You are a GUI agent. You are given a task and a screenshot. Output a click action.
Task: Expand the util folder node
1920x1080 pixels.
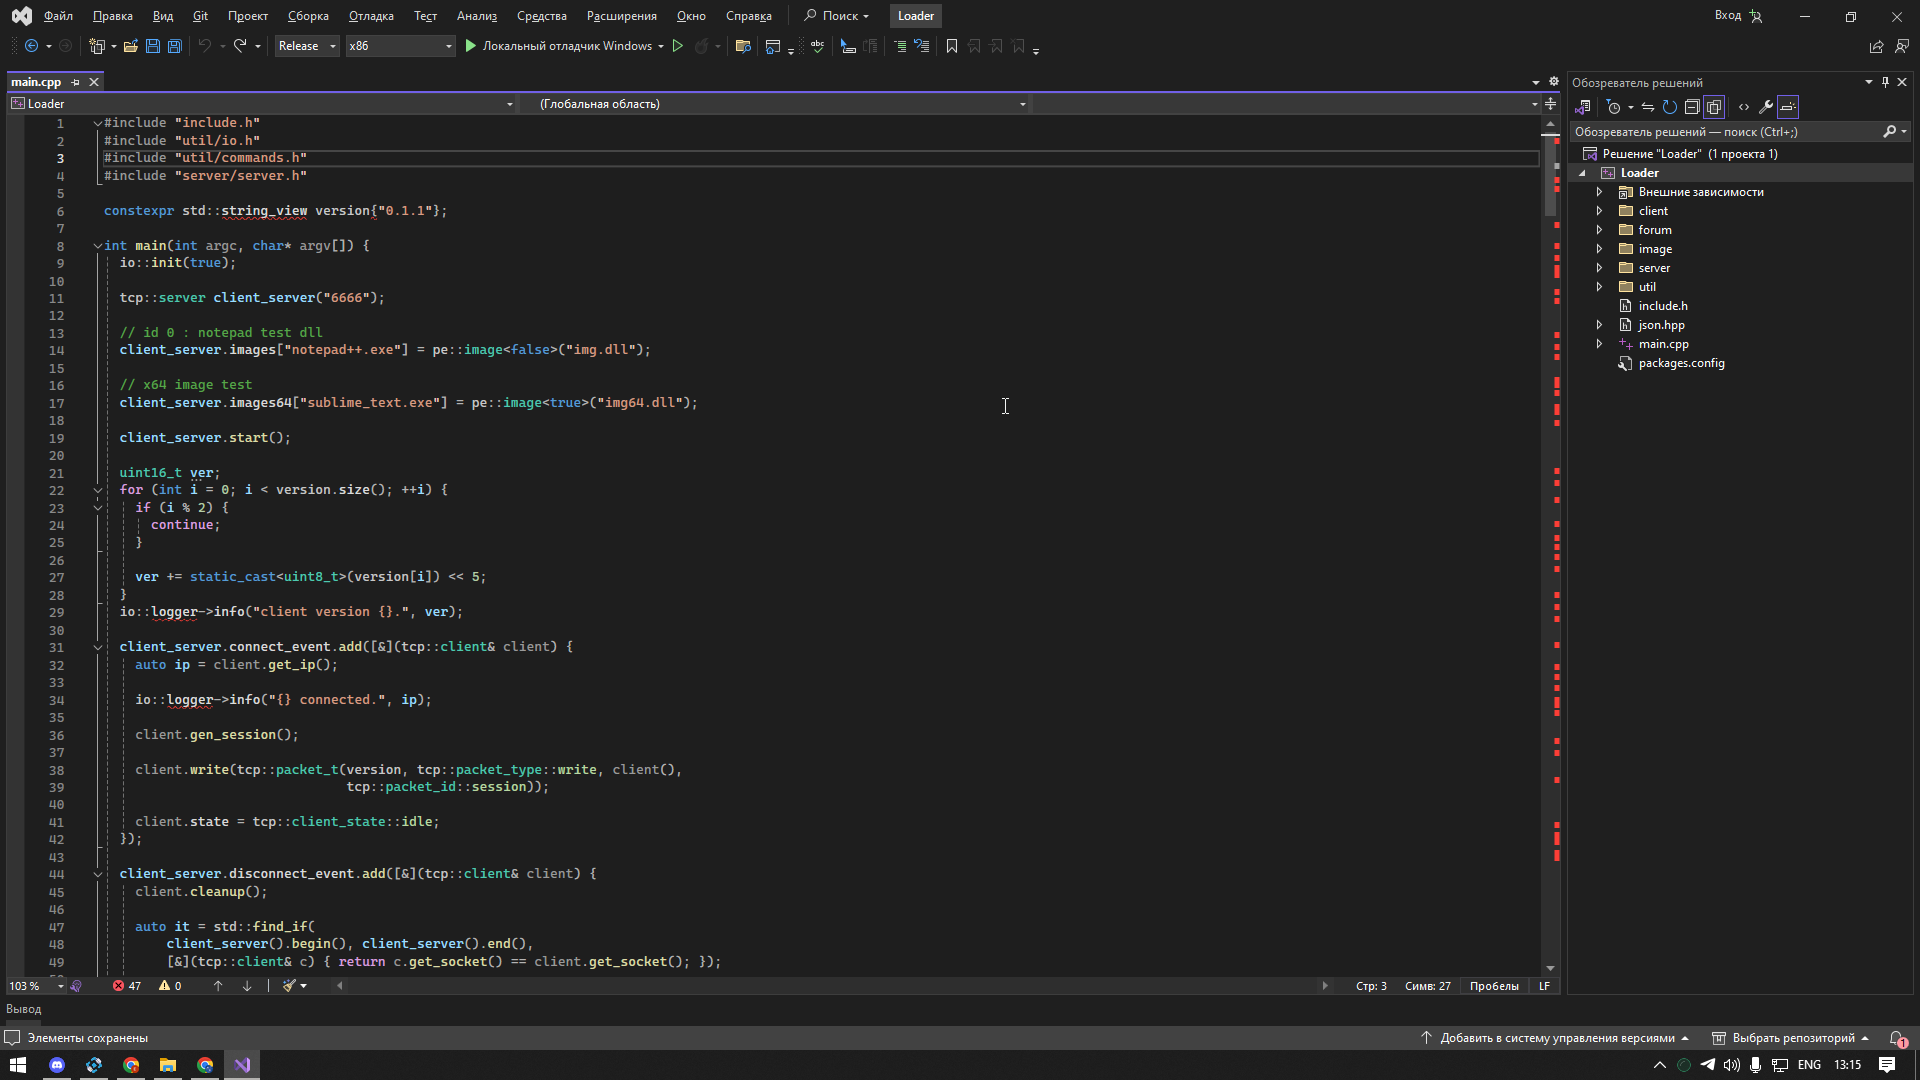click(x=1600, y=287)
